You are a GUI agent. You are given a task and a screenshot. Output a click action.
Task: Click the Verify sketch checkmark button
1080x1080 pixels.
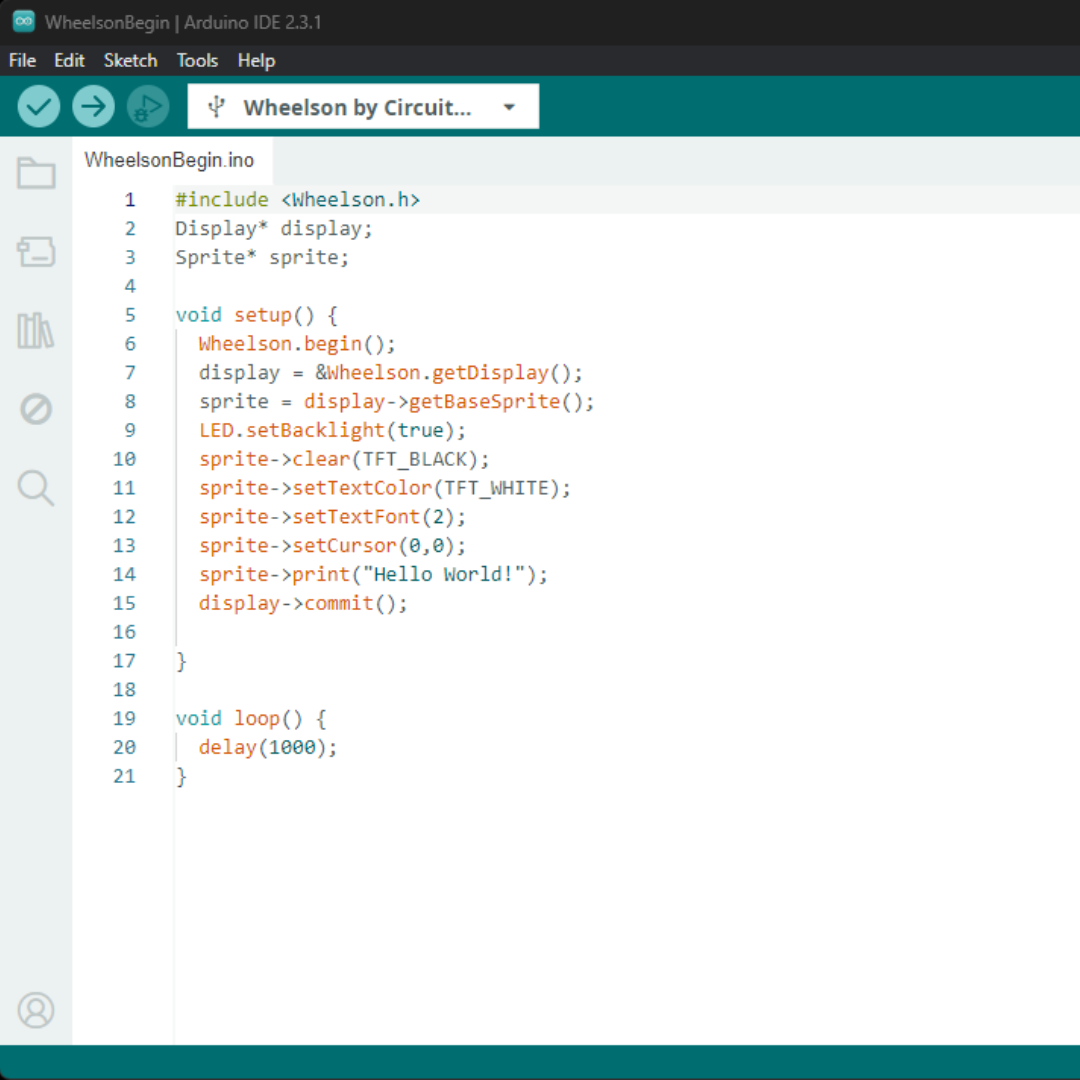point(39,106)
